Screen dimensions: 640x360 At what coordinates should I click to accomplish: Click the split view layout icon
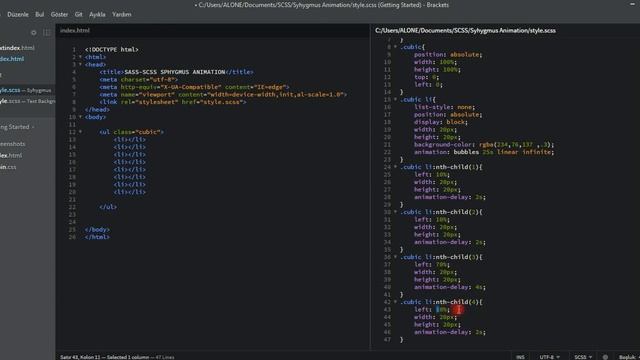[47, 33]
